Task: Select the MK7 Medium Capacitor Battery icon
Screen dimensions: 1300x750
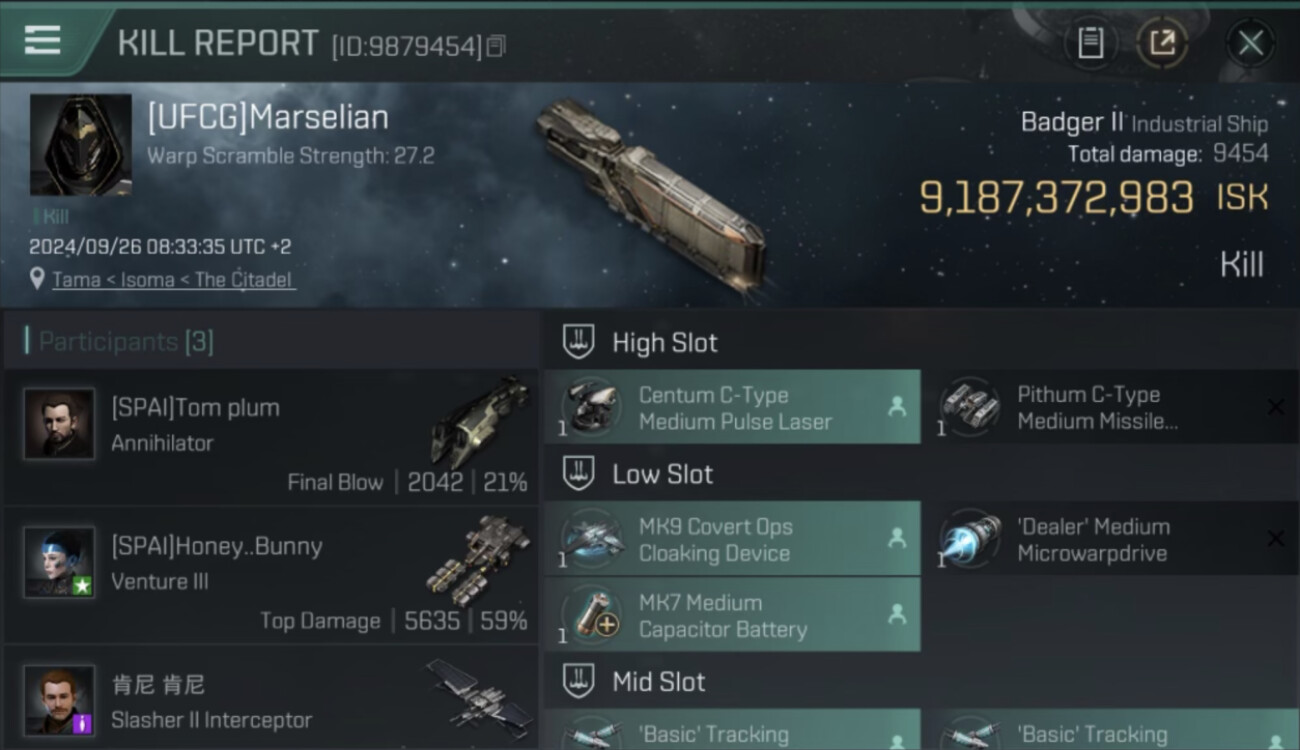Action: point(590,616)
